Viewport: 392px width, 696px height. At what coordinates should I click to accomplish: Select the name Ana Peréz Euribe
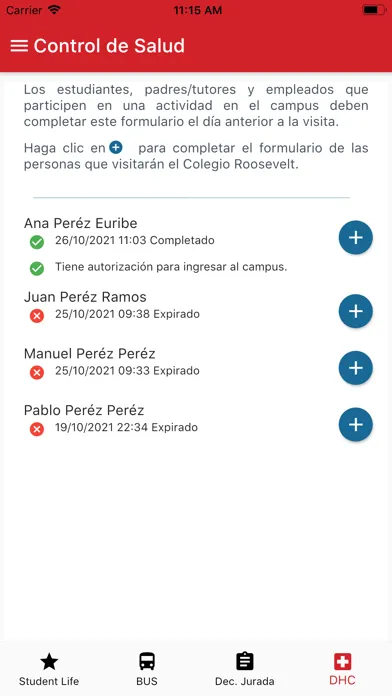(x=80, y=223)
